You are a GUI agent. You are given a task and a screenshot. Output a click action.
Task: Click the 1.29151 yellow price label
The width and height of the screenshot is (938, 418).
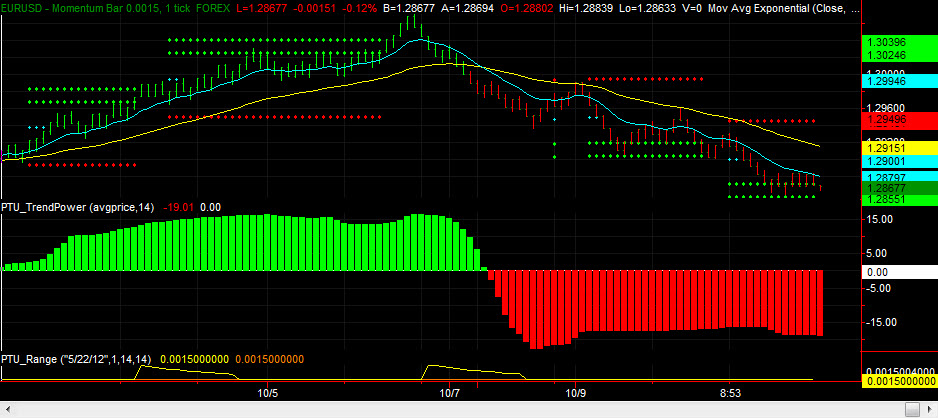pos(899,148)
